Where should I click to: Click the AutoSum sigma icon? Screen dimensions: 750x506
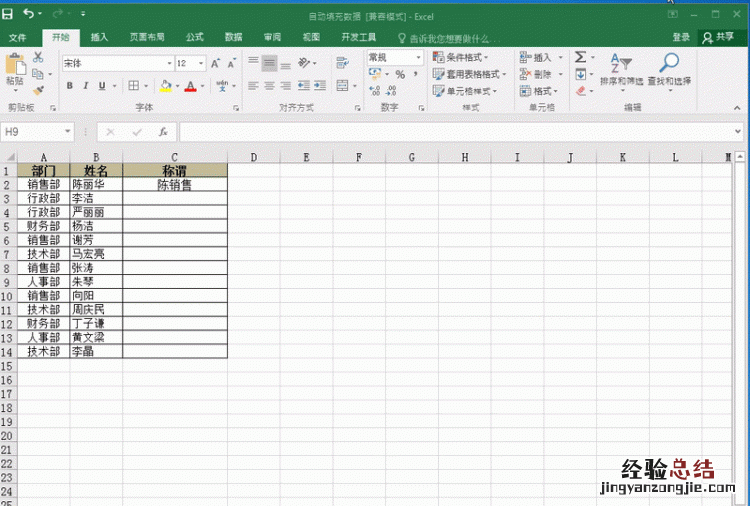(580, 58)
